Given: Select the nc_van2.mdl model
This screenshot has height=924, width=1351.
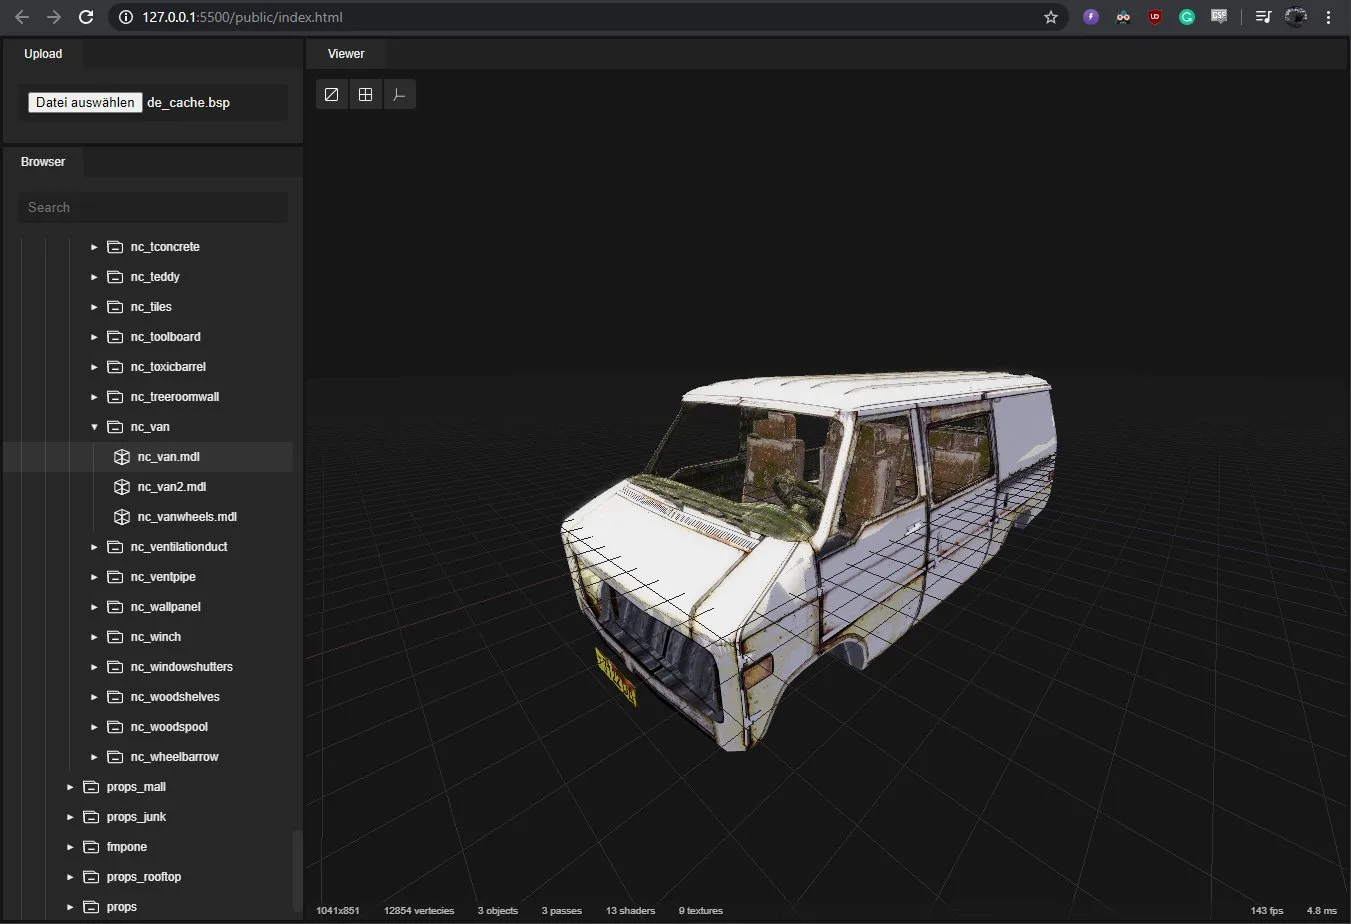Looking at the screenshot, I should (x=148, y=487).
